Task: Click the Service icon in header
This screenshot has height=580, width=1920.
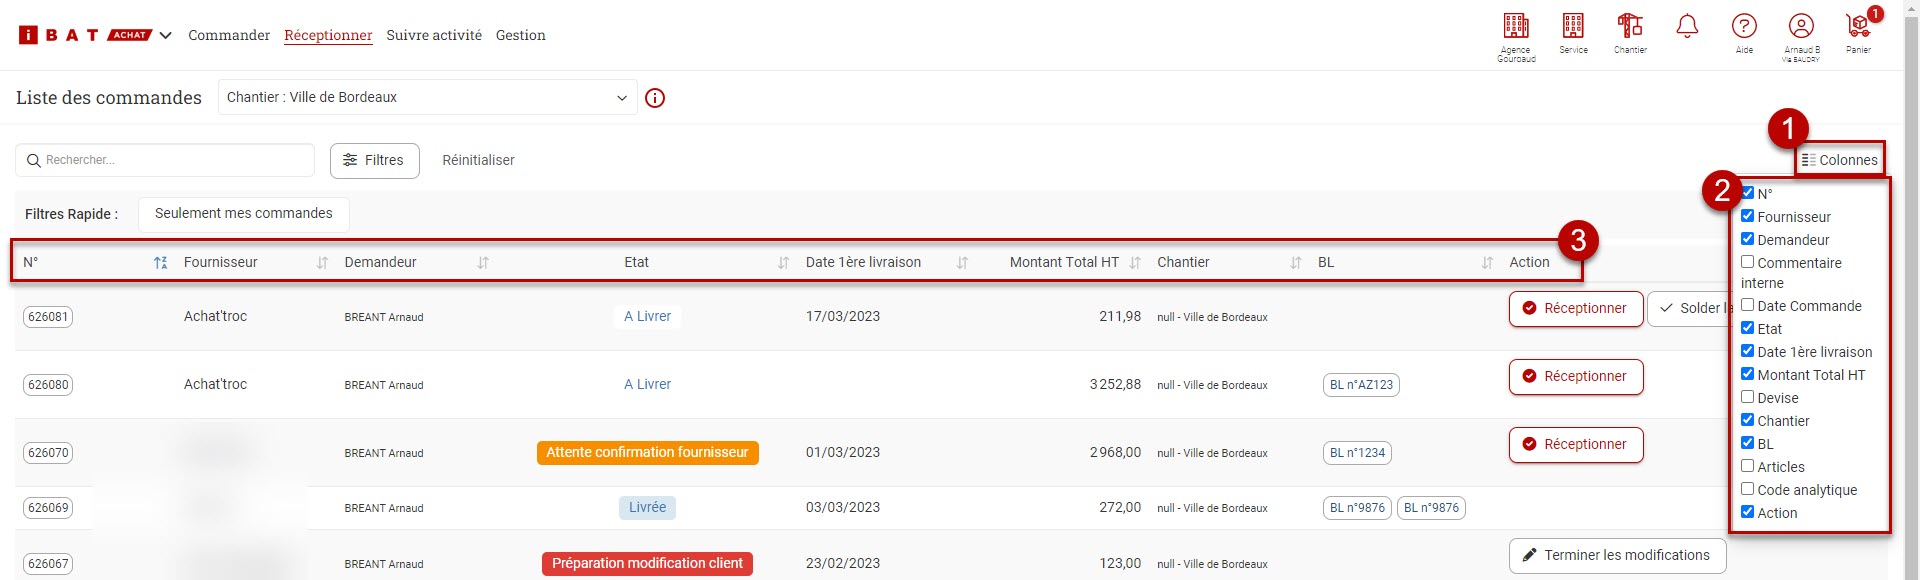Action: 1573,27
